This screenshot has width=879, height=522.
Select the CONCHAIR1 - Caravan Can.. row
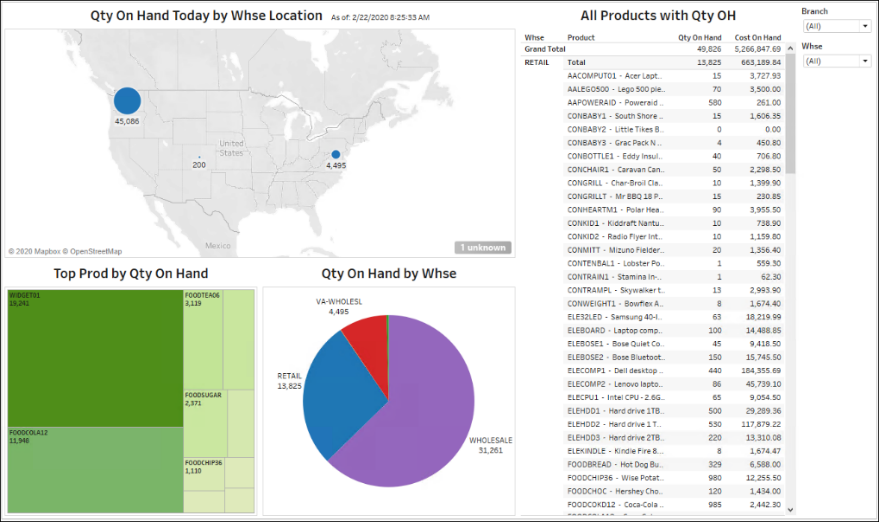(674, 169)
